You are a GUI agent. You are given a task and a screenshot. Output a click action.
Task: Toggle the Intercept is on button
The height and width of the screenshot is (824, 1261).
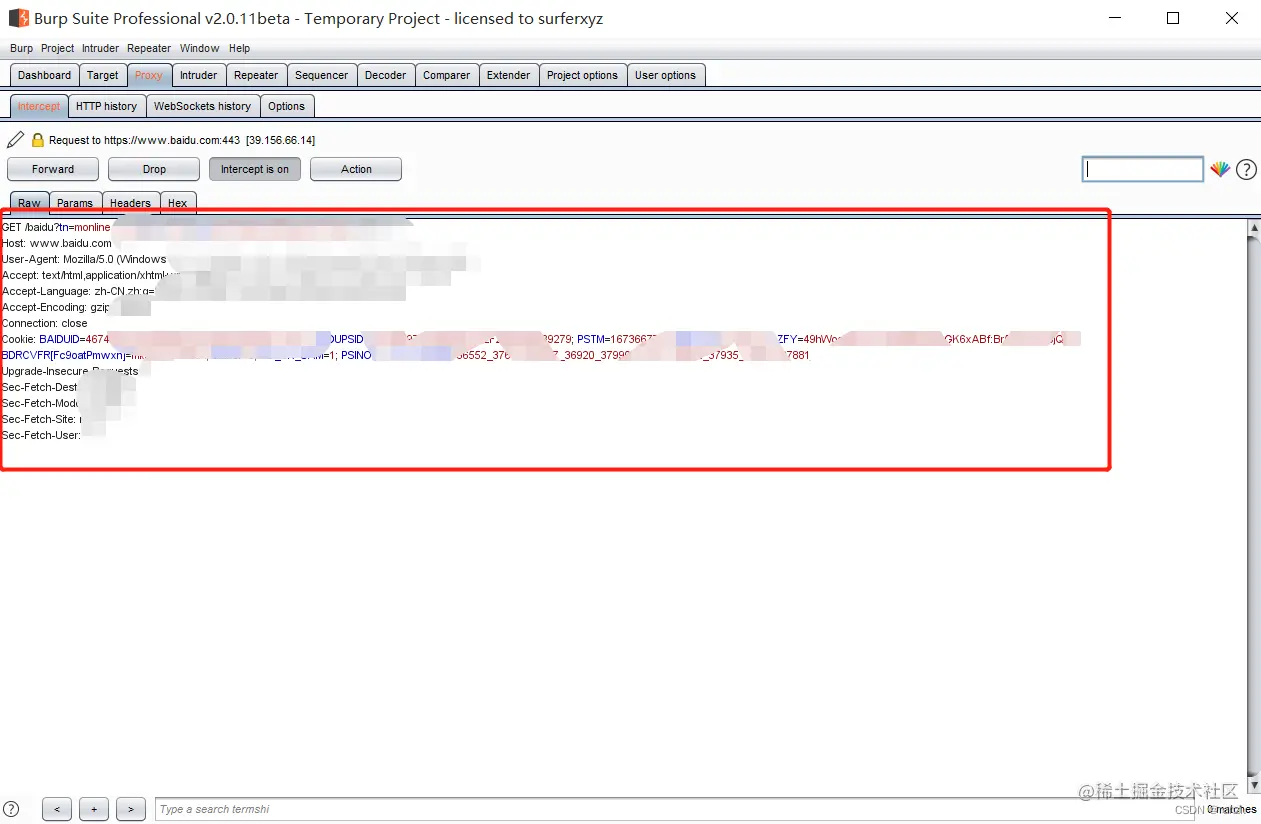[255, 169]
